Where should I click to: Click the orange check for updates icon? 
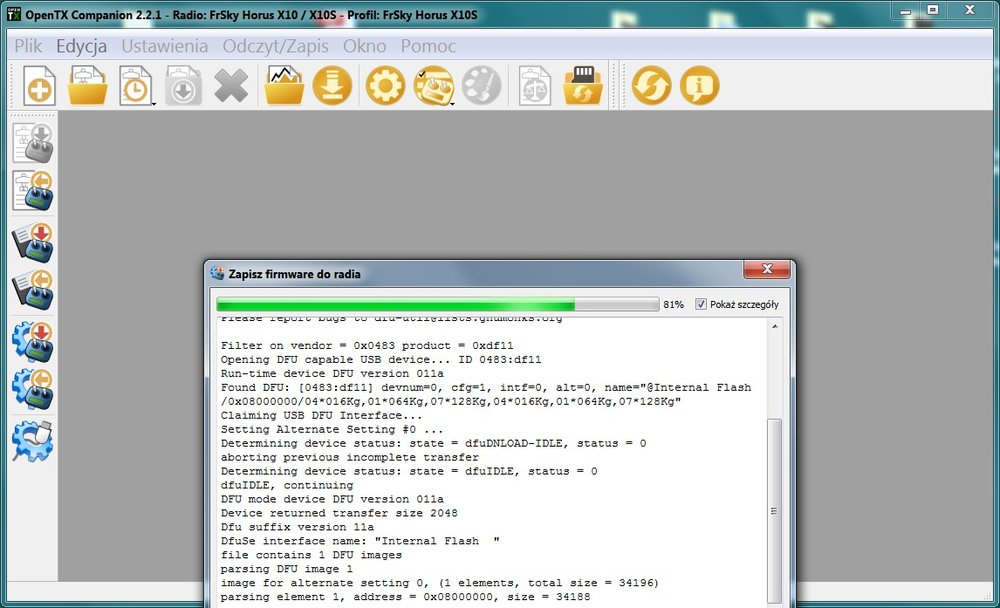(652, 85)
